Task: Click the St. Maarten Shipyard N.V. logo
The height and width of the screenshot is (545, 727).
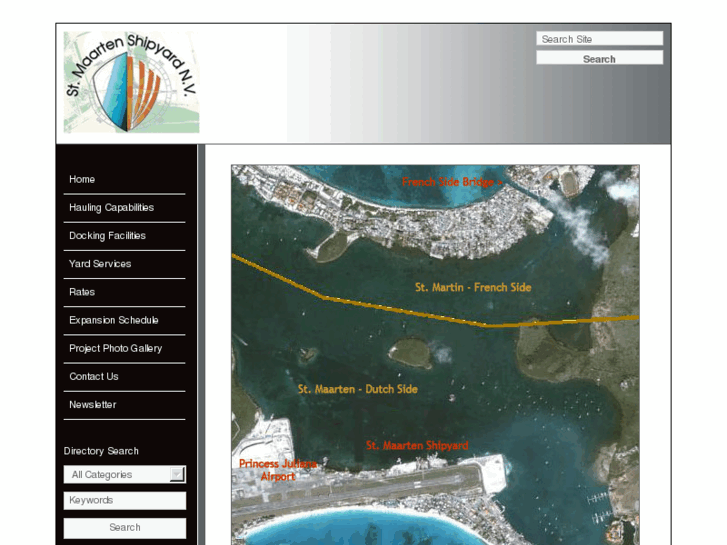Action: 131,82
